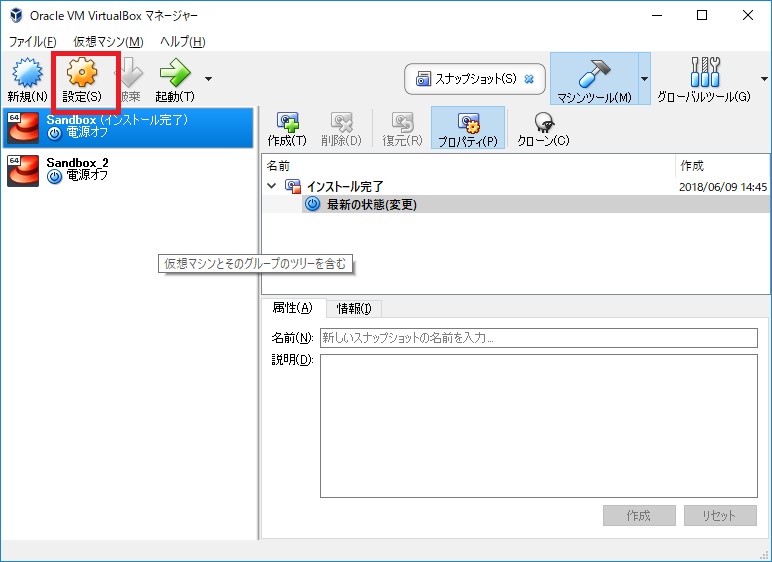Click the 復元(R) restore snapshot icon
This screenshot has width=772, height=562.
click(x=403, y=122)
